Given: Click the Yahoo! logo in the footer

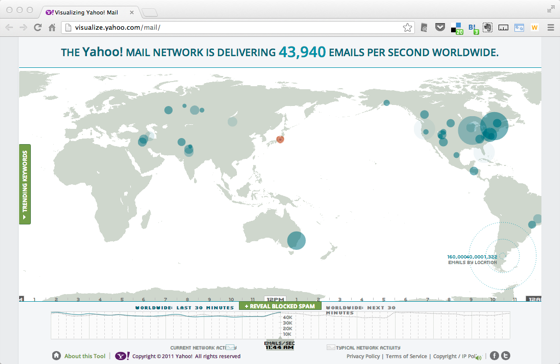Looking at the screenshot, I should 122,356.
